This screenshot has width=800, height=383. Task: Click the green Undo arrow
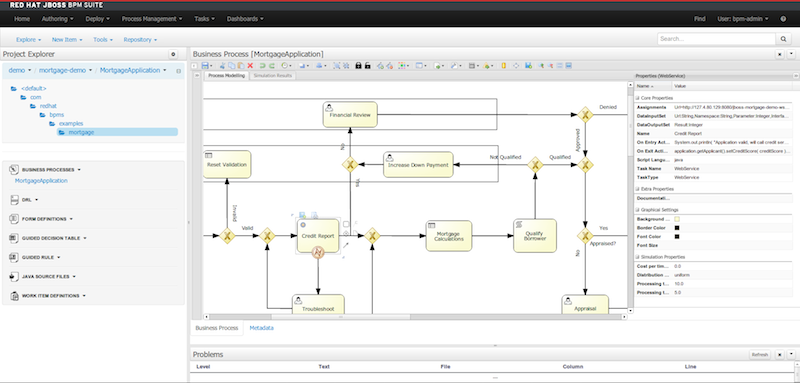262,65
